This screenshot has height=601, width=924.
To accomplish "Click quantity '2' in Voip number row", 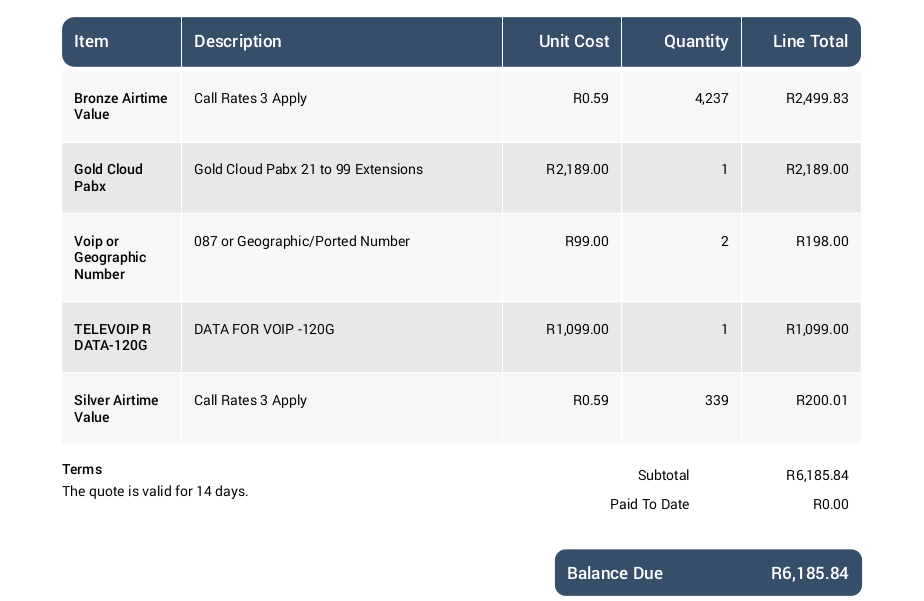I will coord(725,242).
